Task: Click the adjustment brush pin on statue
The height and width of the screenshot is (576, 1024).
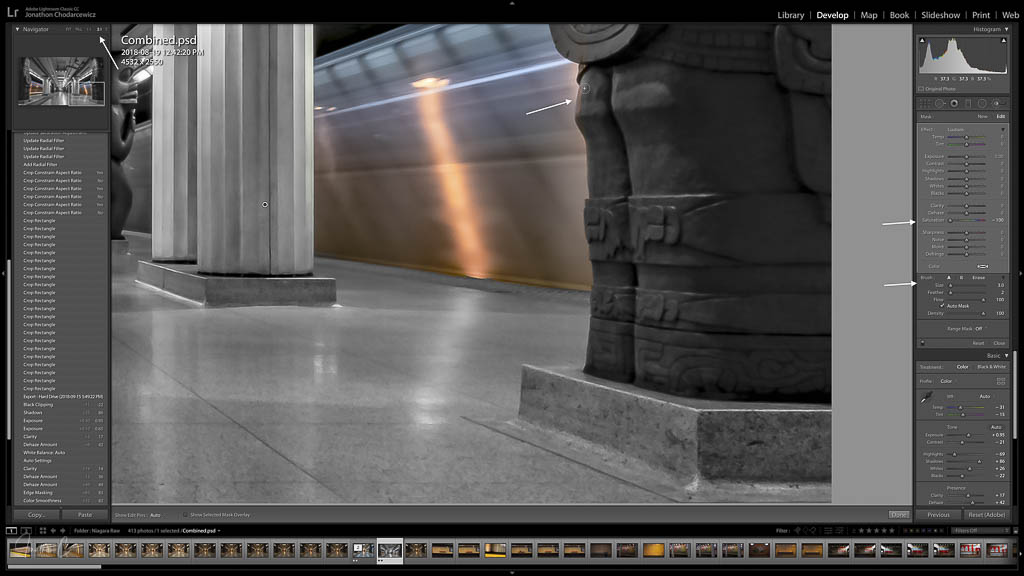Action: (x=585, y=89)
